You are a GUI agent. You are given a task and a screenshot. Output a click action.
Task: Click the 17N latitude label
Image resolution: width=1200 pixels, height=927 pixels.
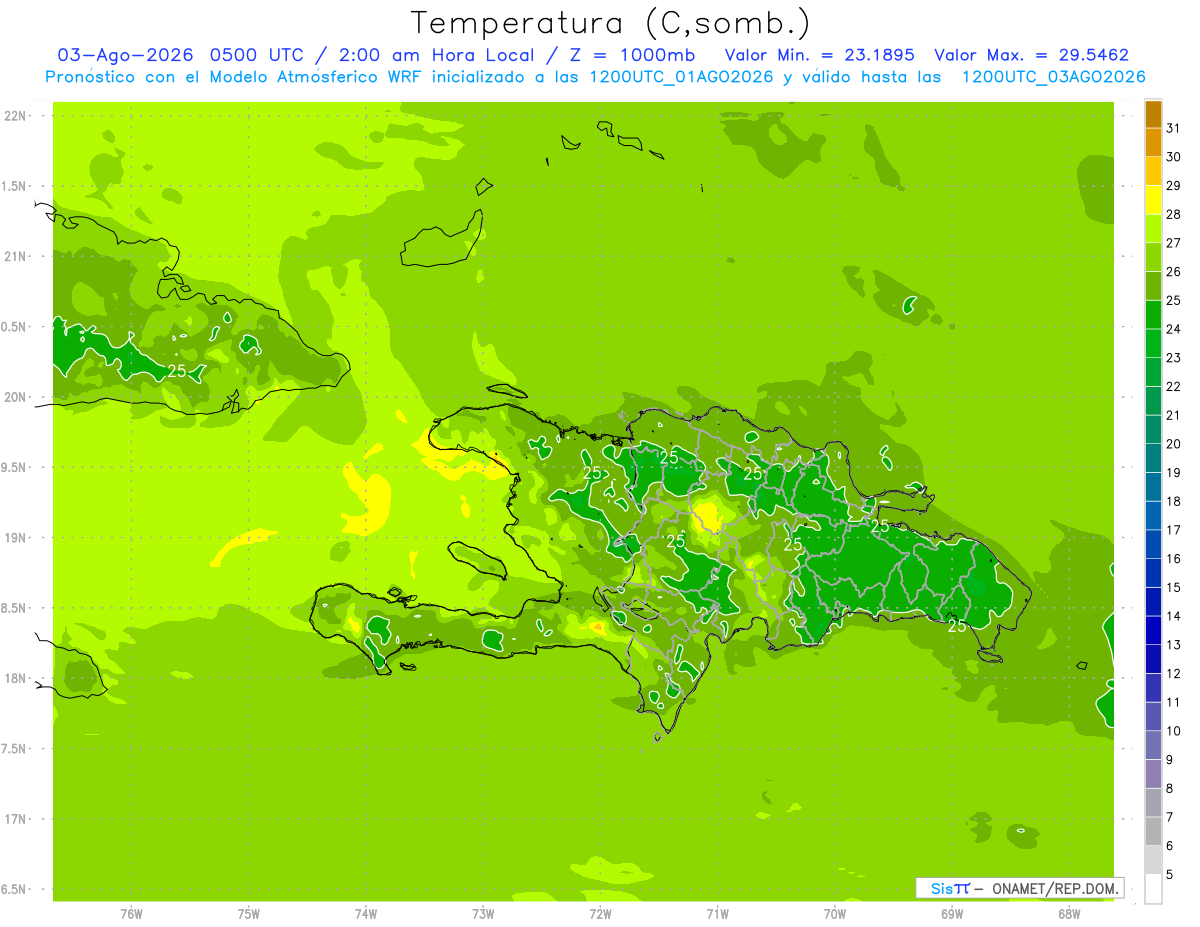click(x=15, y=819)
